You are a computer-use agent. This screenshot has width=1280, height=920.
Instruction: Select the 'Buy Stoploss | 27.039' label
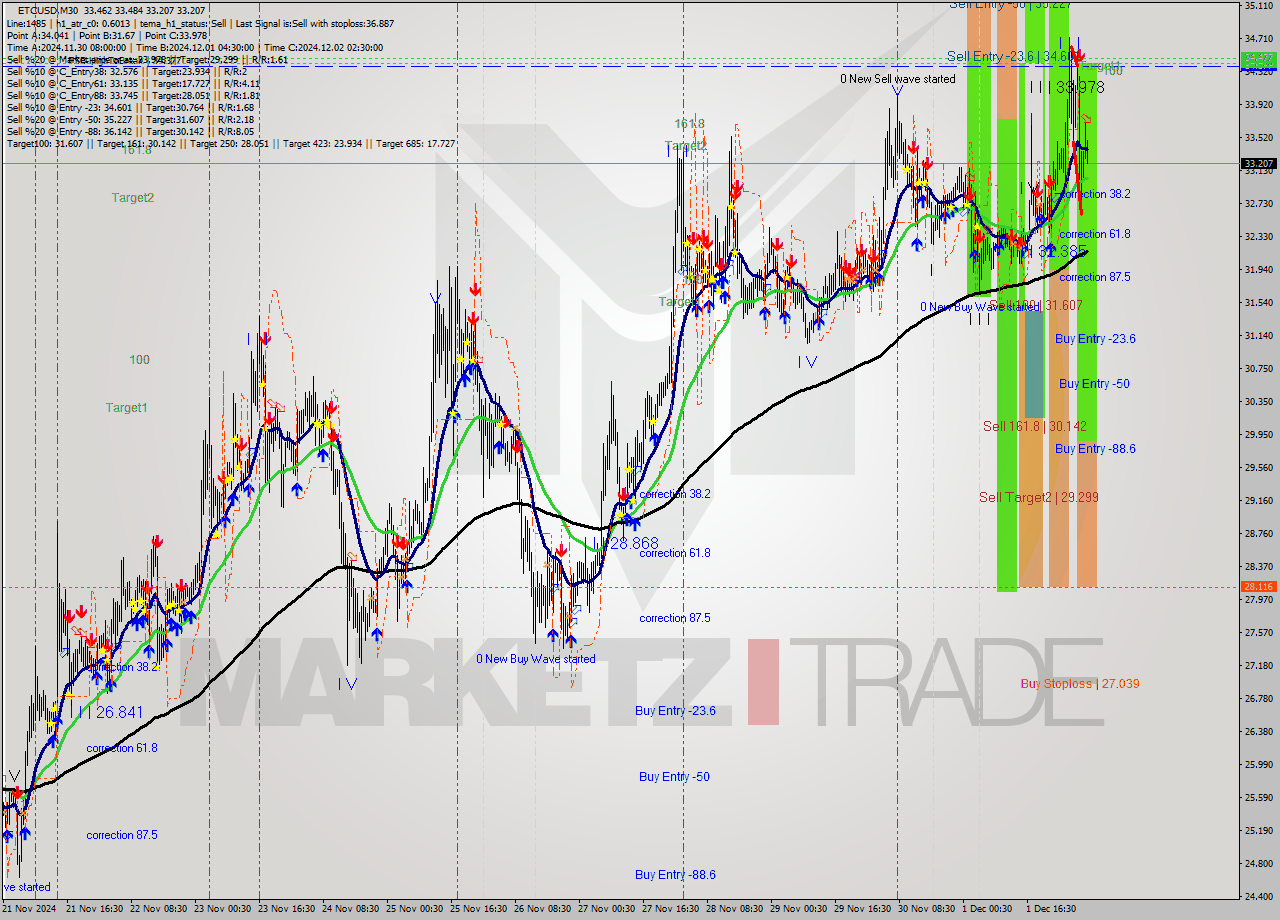pyautogui.click(x=1080, y=684)
